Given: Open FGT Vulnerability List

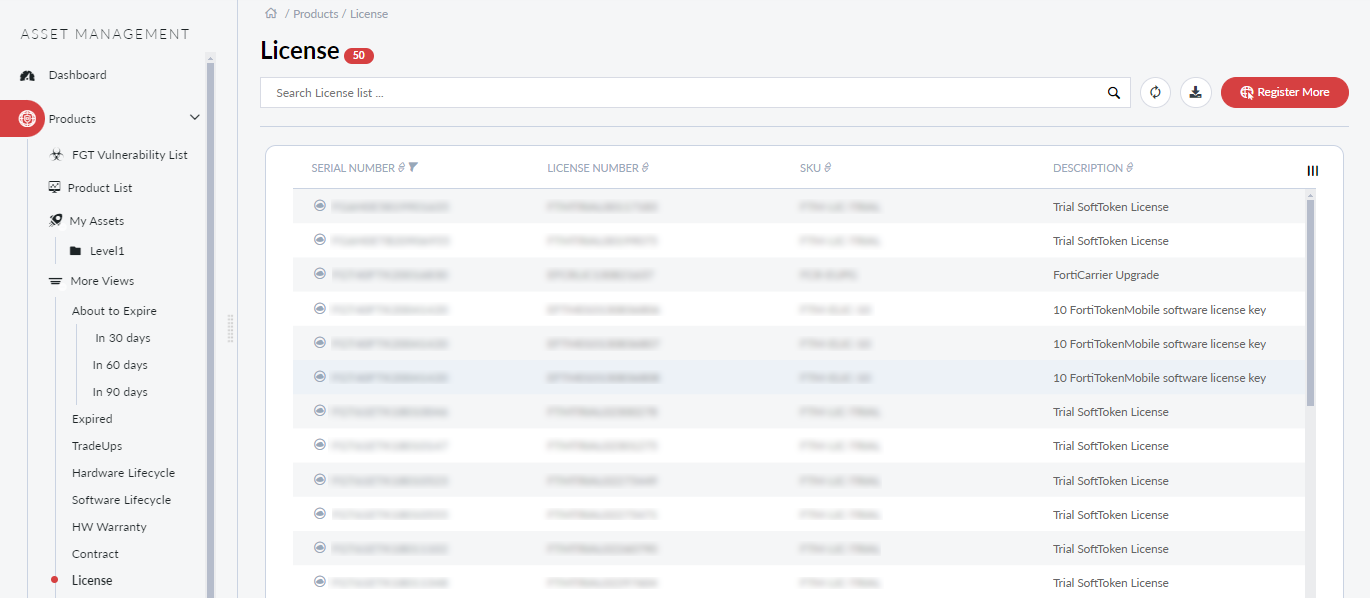Looking at the screenshot, I should [130, 155].
